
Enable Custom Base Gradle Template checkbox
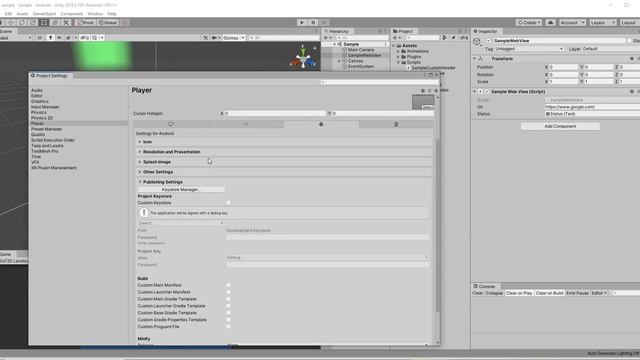coord(229,313)
